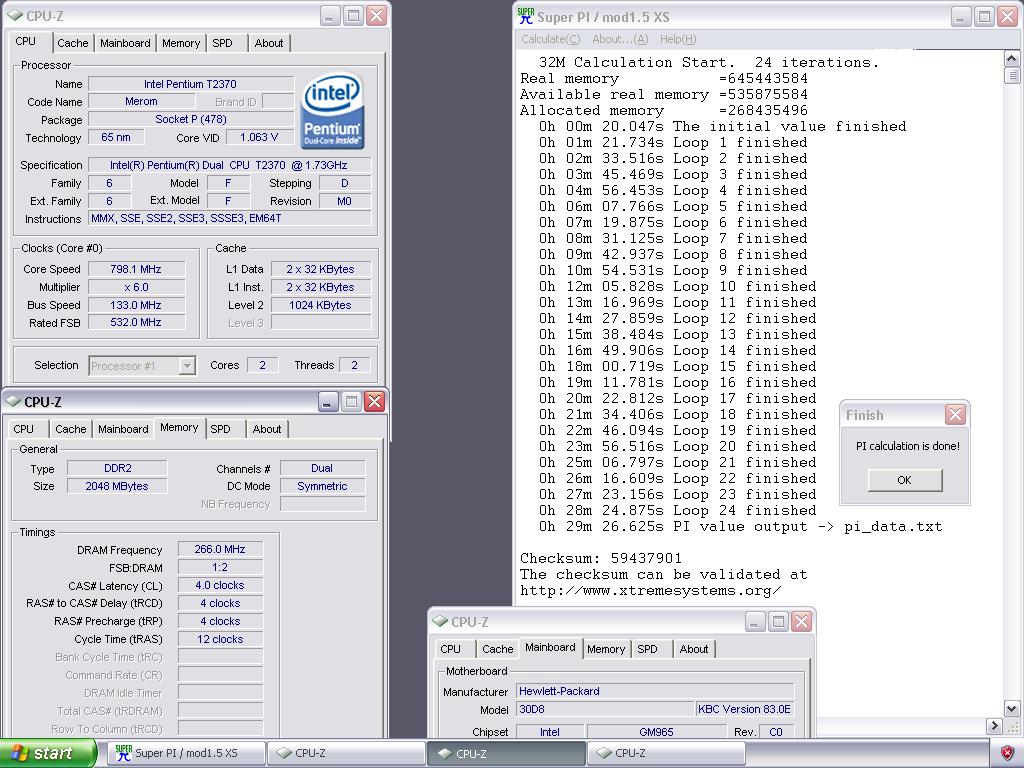Switch to CPU tab in Memory CPU-Z window
The image size is (1024, 768).
point(24,429)
